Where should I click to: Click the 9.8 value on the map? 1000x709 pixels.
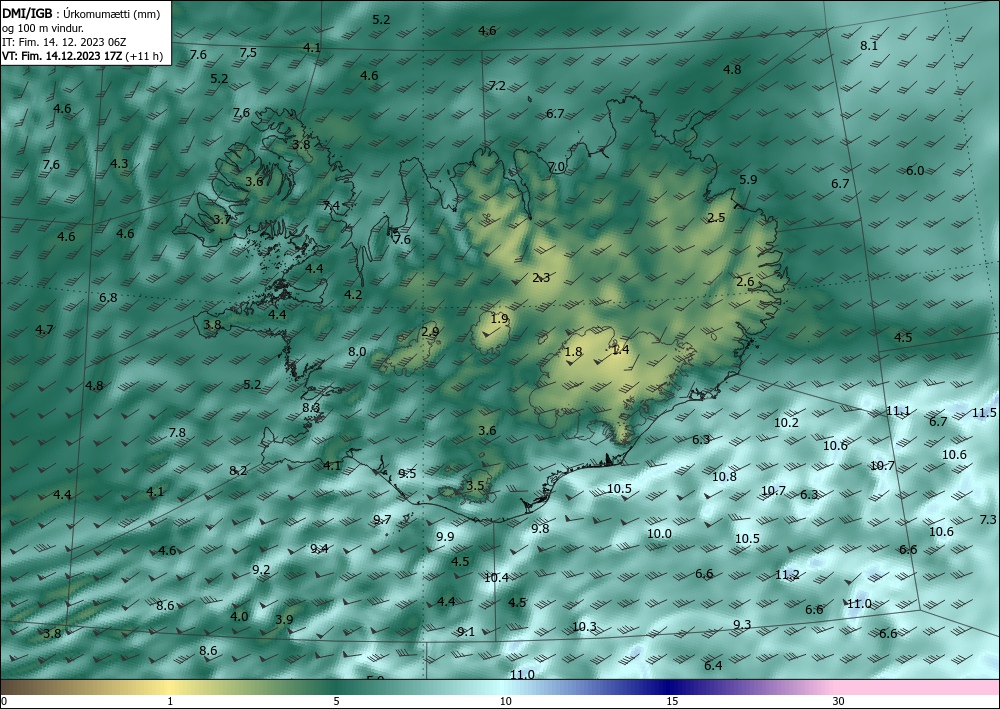[540, 529]
